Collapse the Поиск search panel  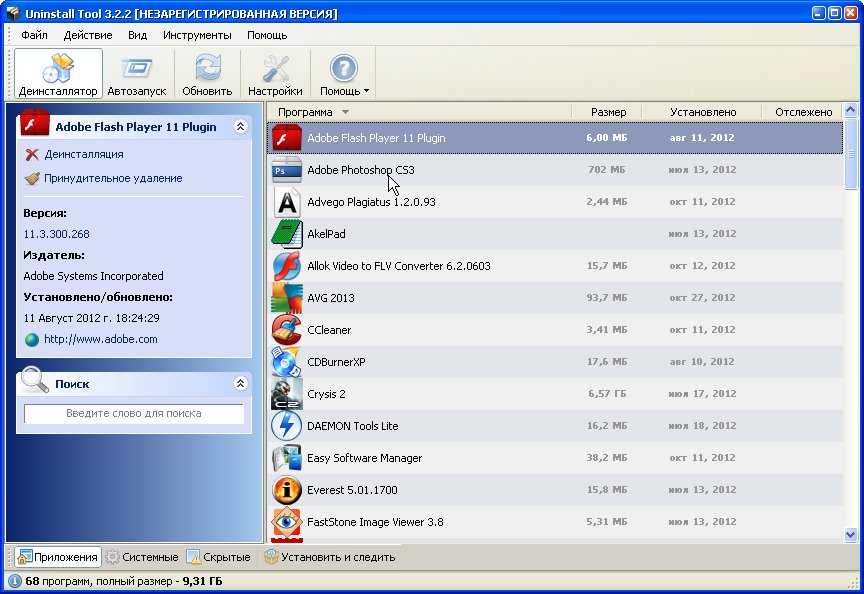click(x=240, y=384)
